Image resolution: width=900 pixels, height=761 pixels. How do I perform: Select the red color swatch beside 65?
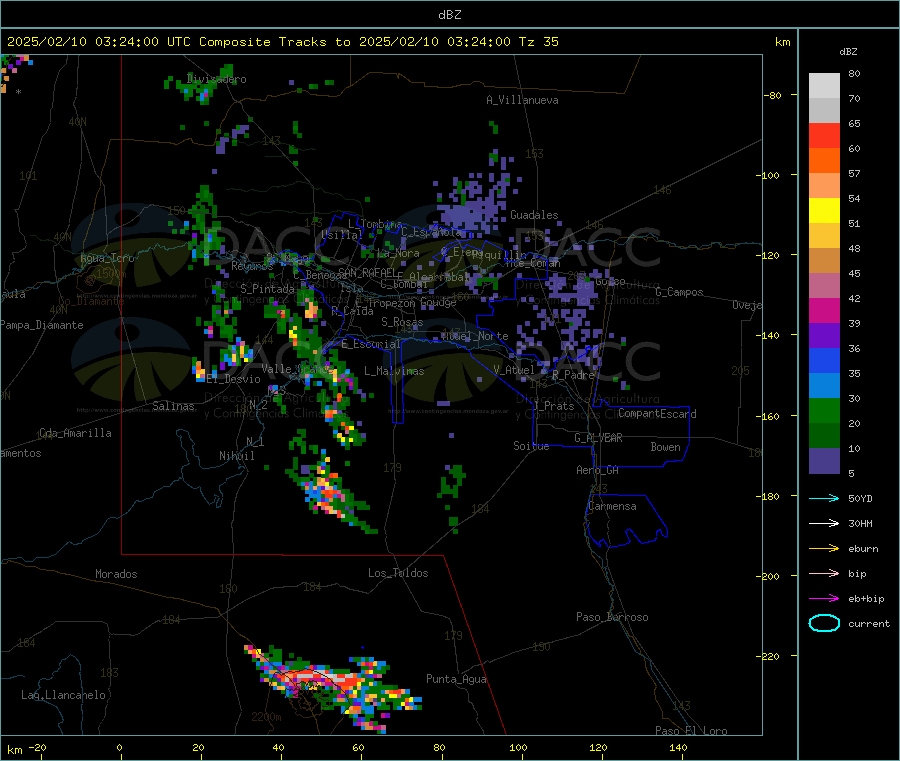coord(824,135)
